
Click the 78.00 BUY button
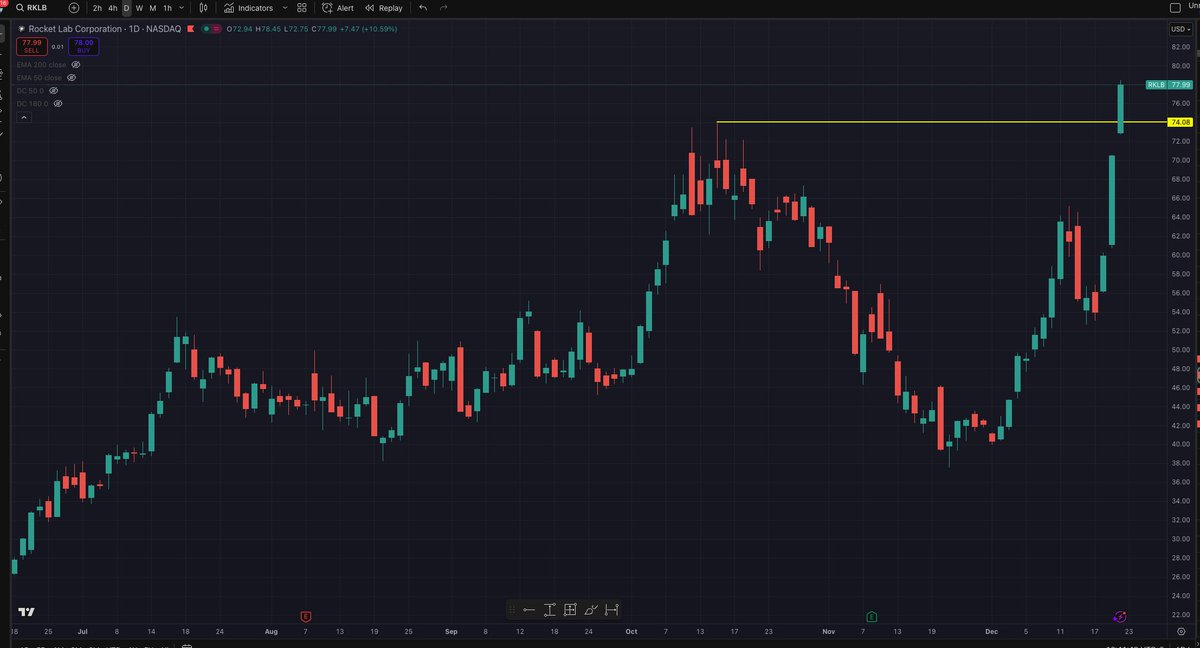pos(83,46)
